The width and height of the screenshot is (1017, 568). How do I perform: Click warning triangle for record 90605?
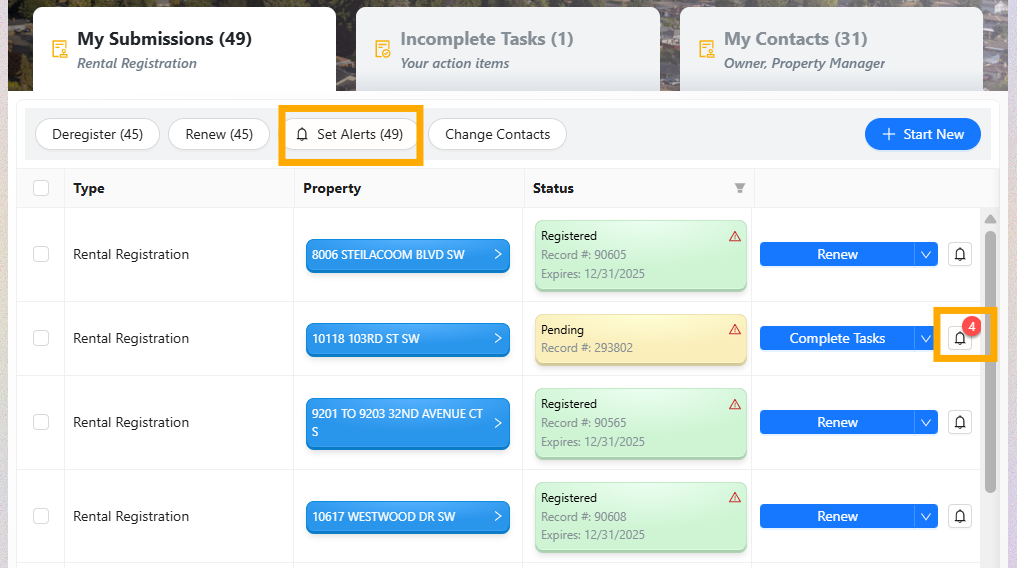[735, 236]
